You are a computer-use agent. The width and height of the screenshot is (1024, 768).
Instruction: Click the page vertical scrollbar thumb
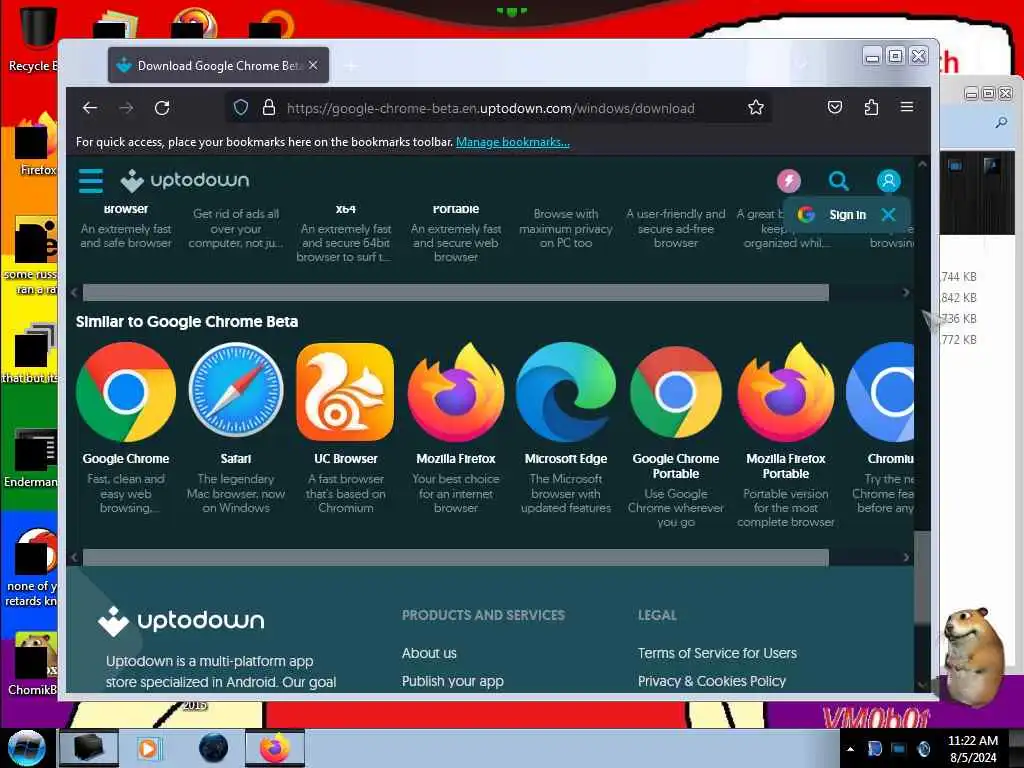coord(922,578)
